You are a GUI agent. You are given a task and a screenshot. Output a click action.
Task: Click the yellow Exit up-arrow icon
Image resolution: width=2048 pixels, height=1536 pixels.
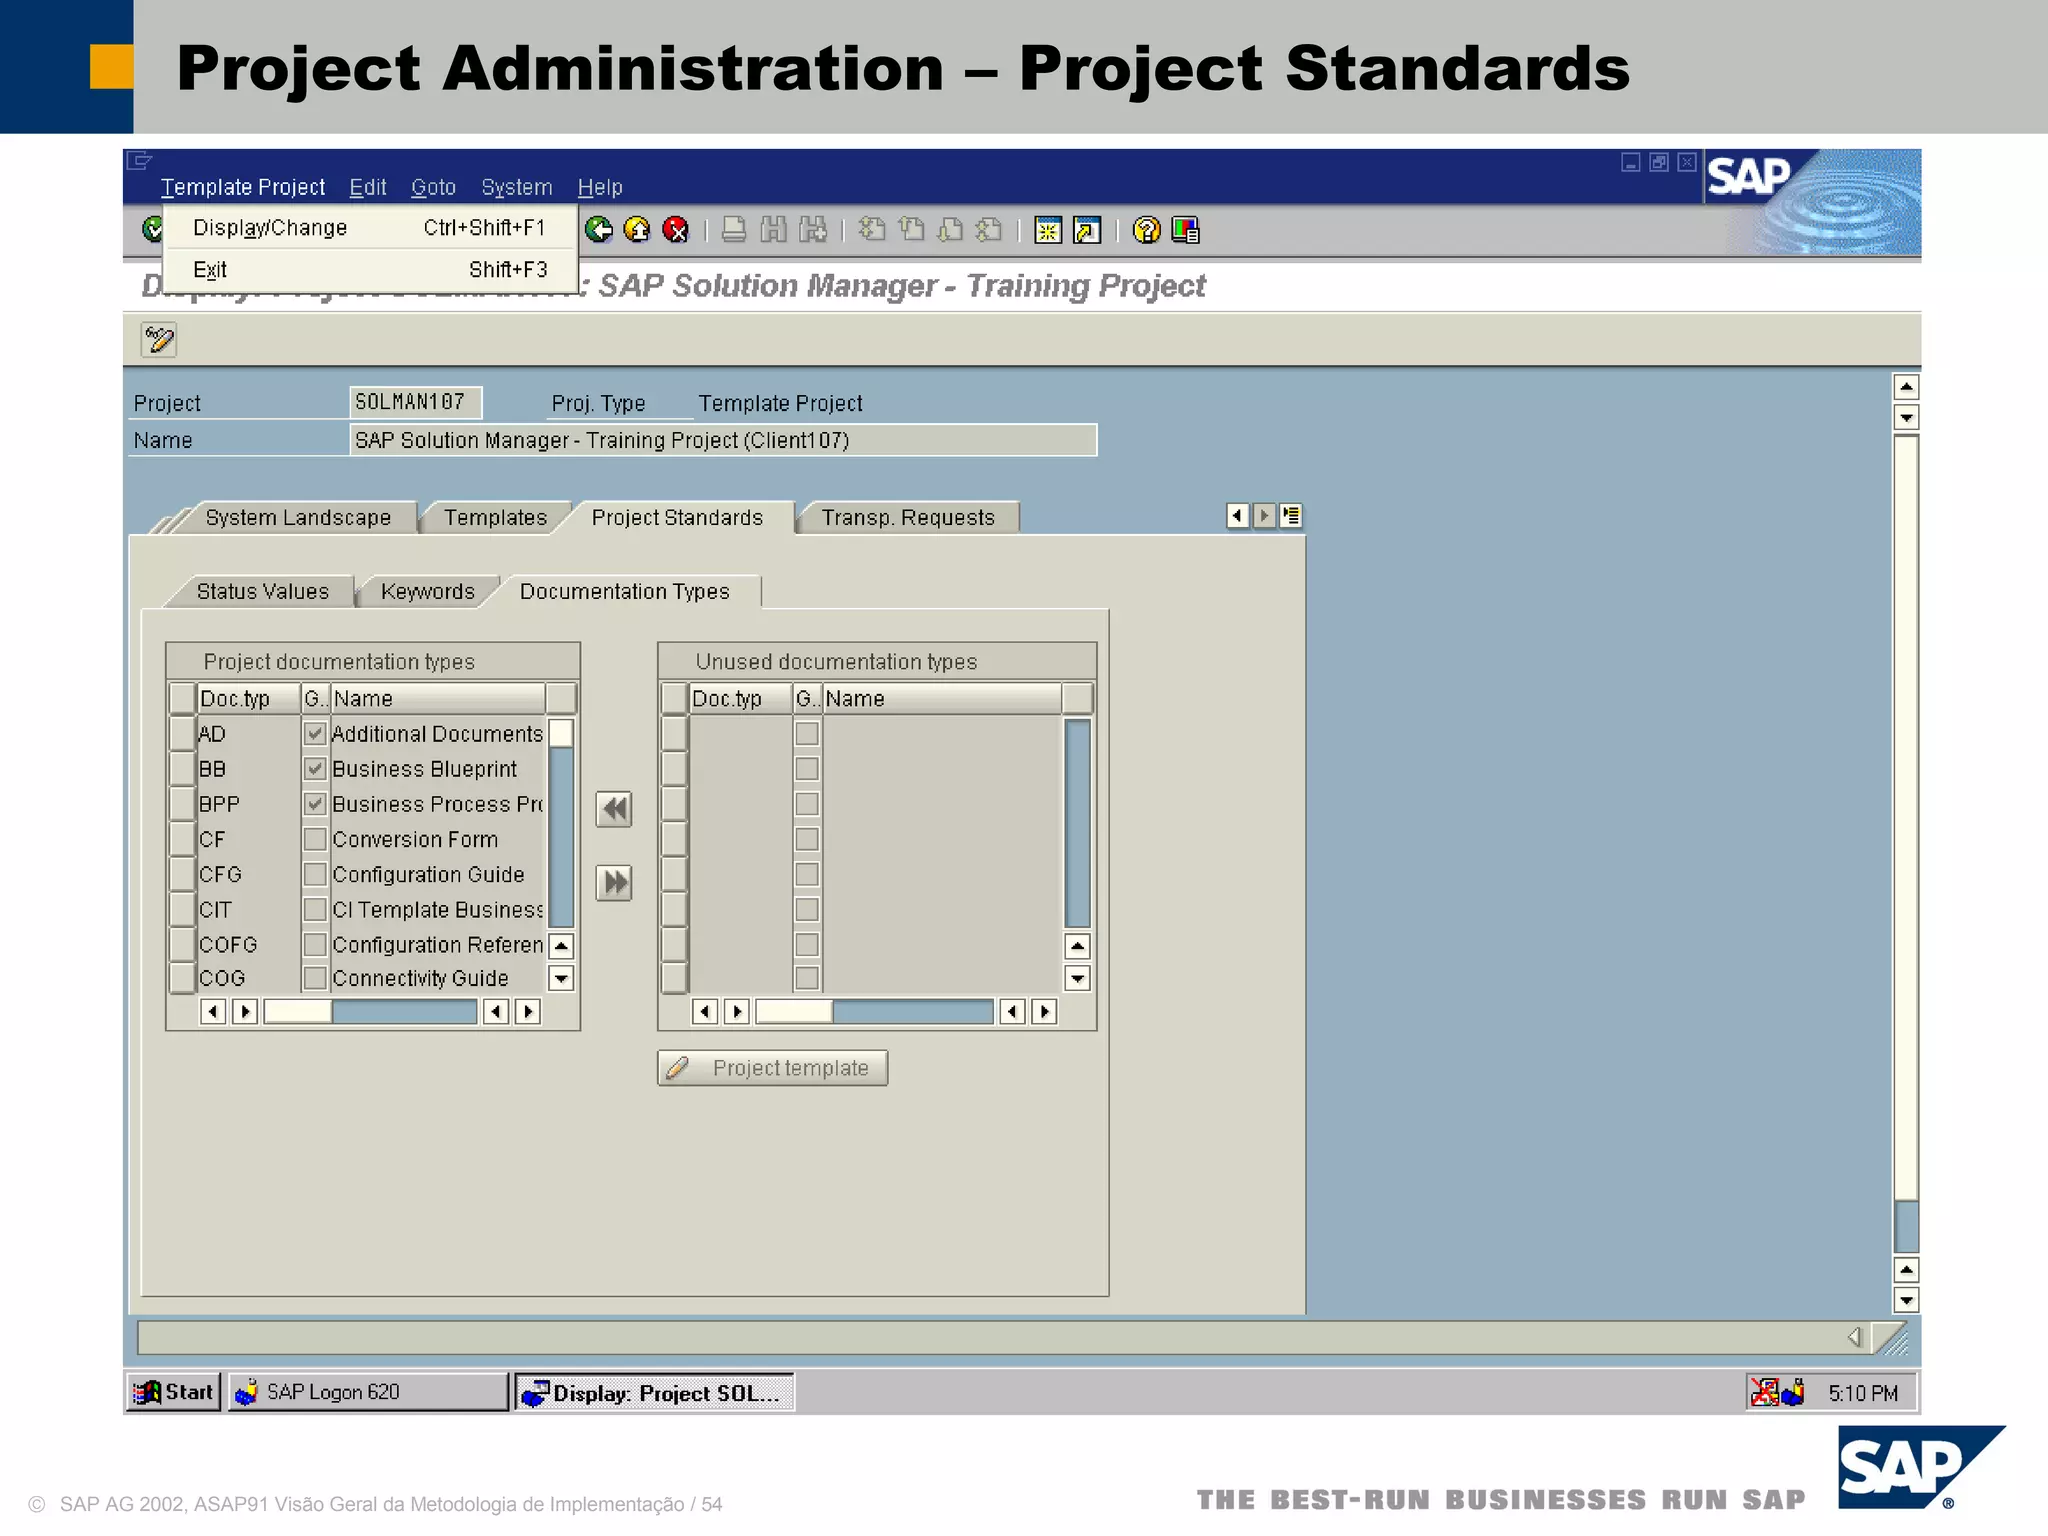[637, 231]
